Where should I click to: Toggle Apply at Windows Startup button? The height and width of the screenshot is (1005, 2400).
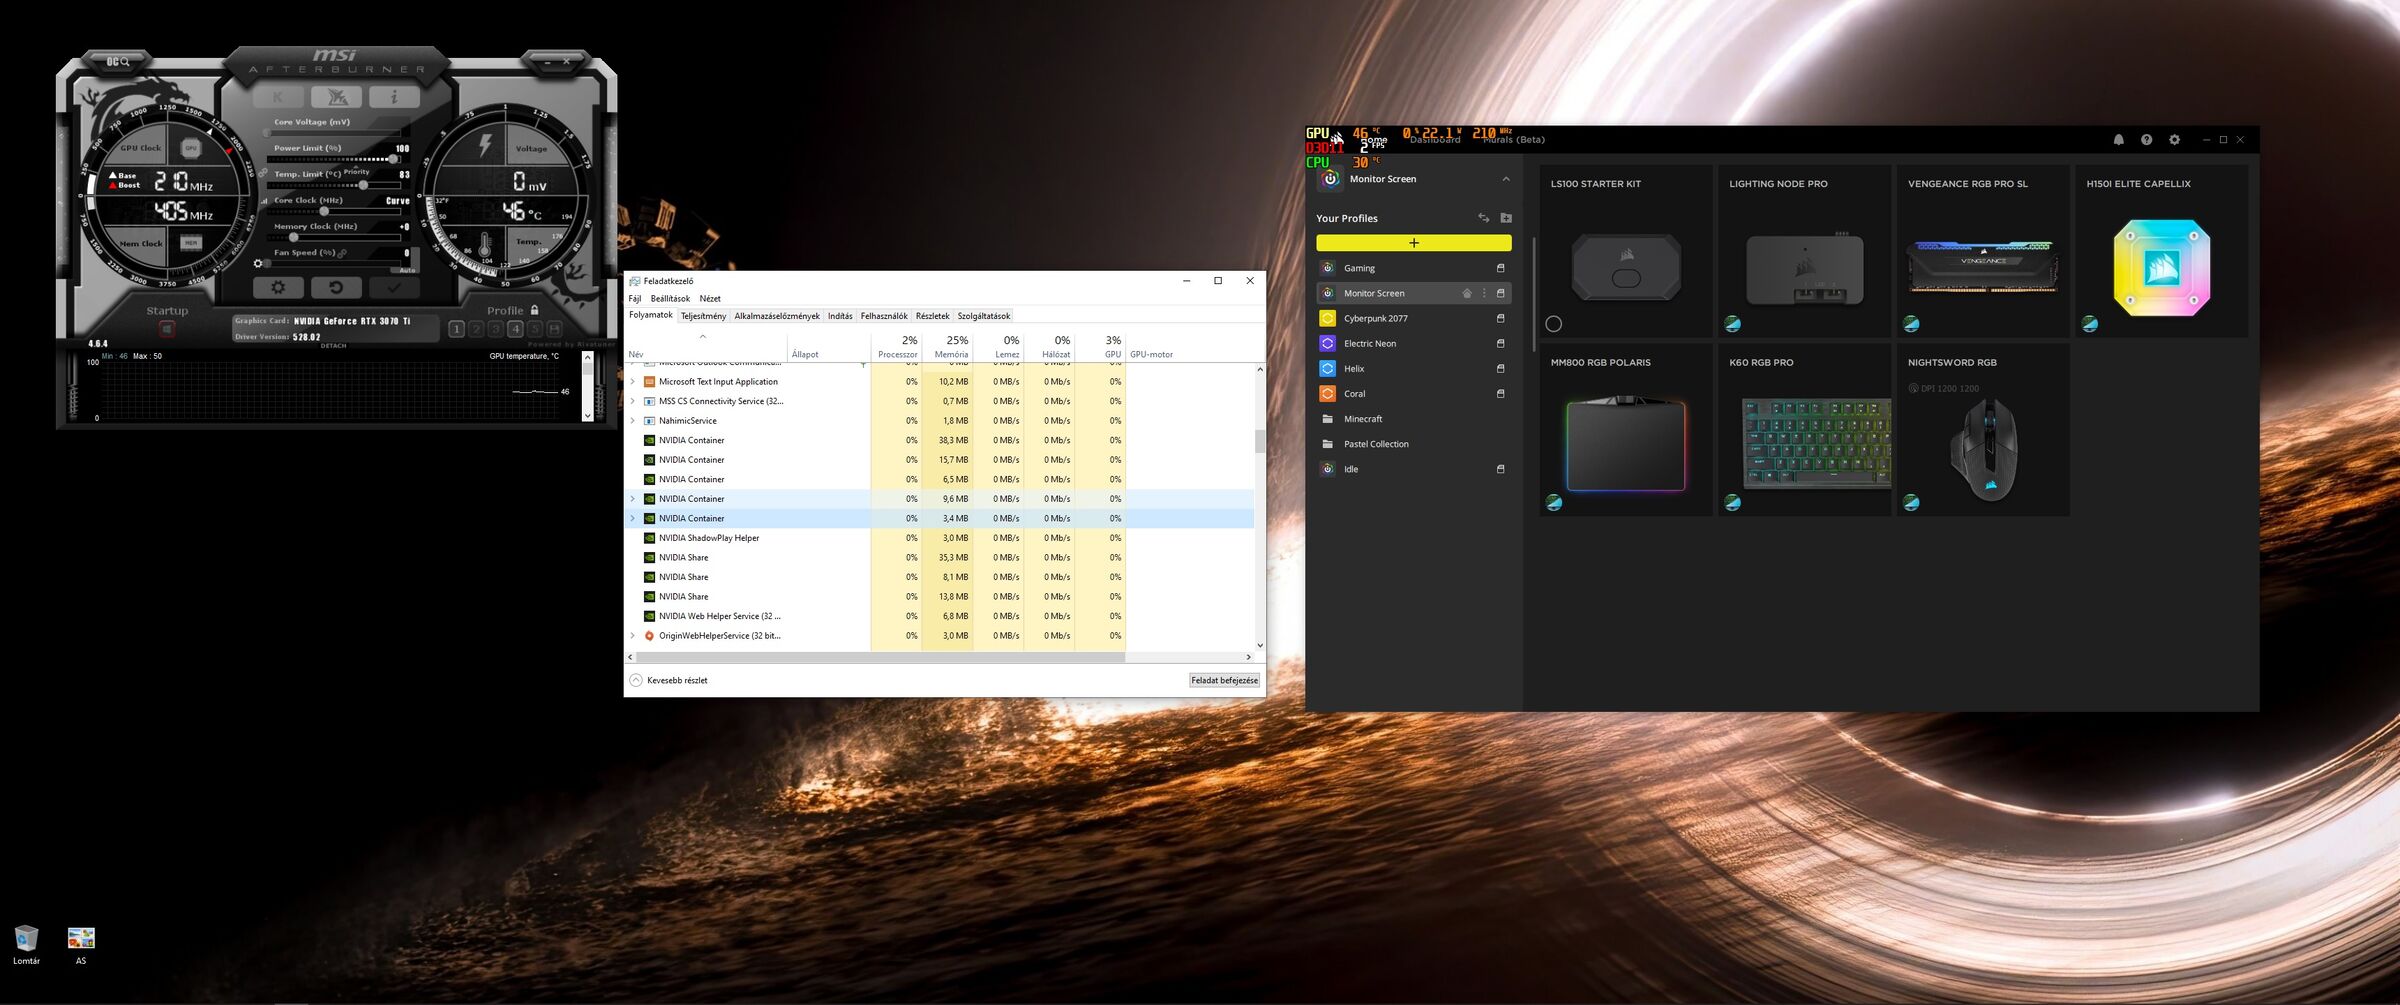point(167,329)
